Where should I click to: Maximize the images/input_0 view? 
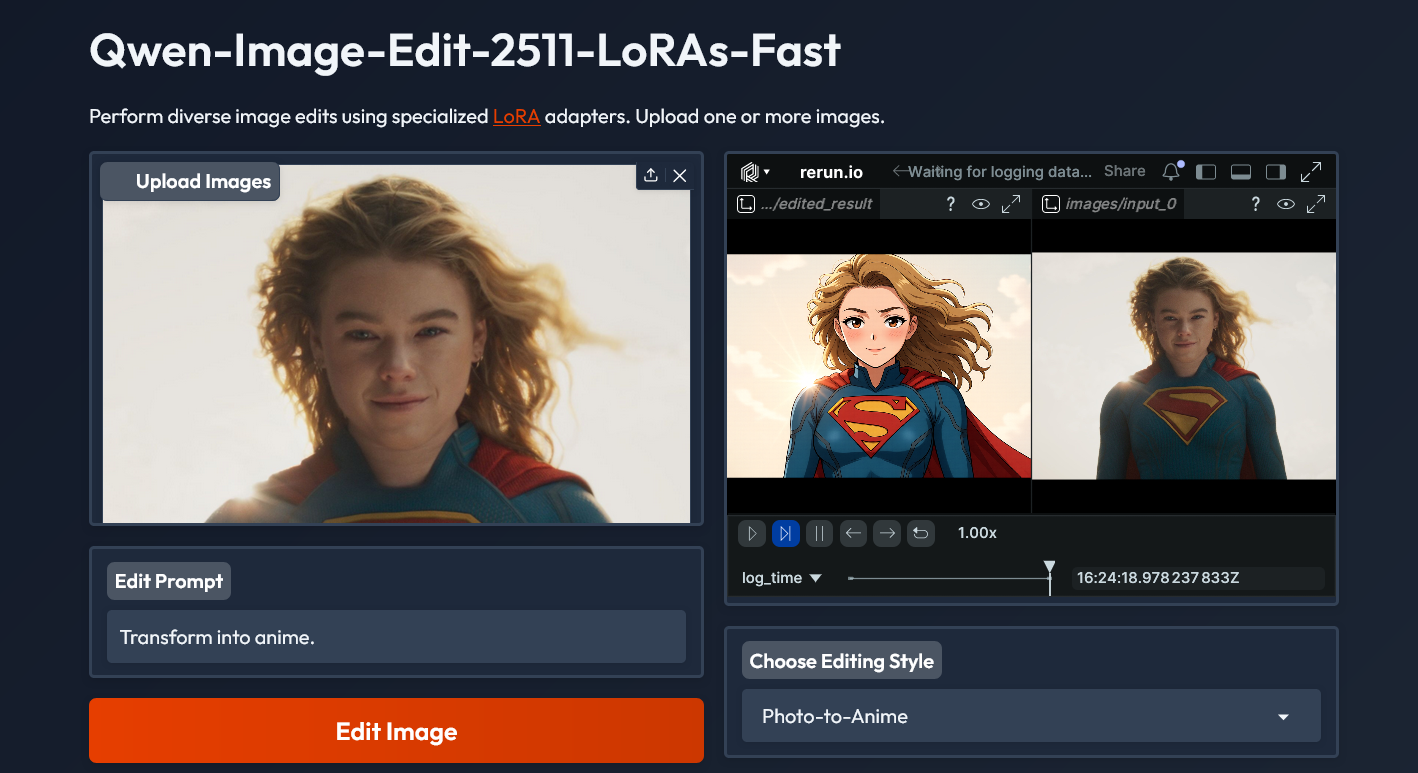(1316, 204)
